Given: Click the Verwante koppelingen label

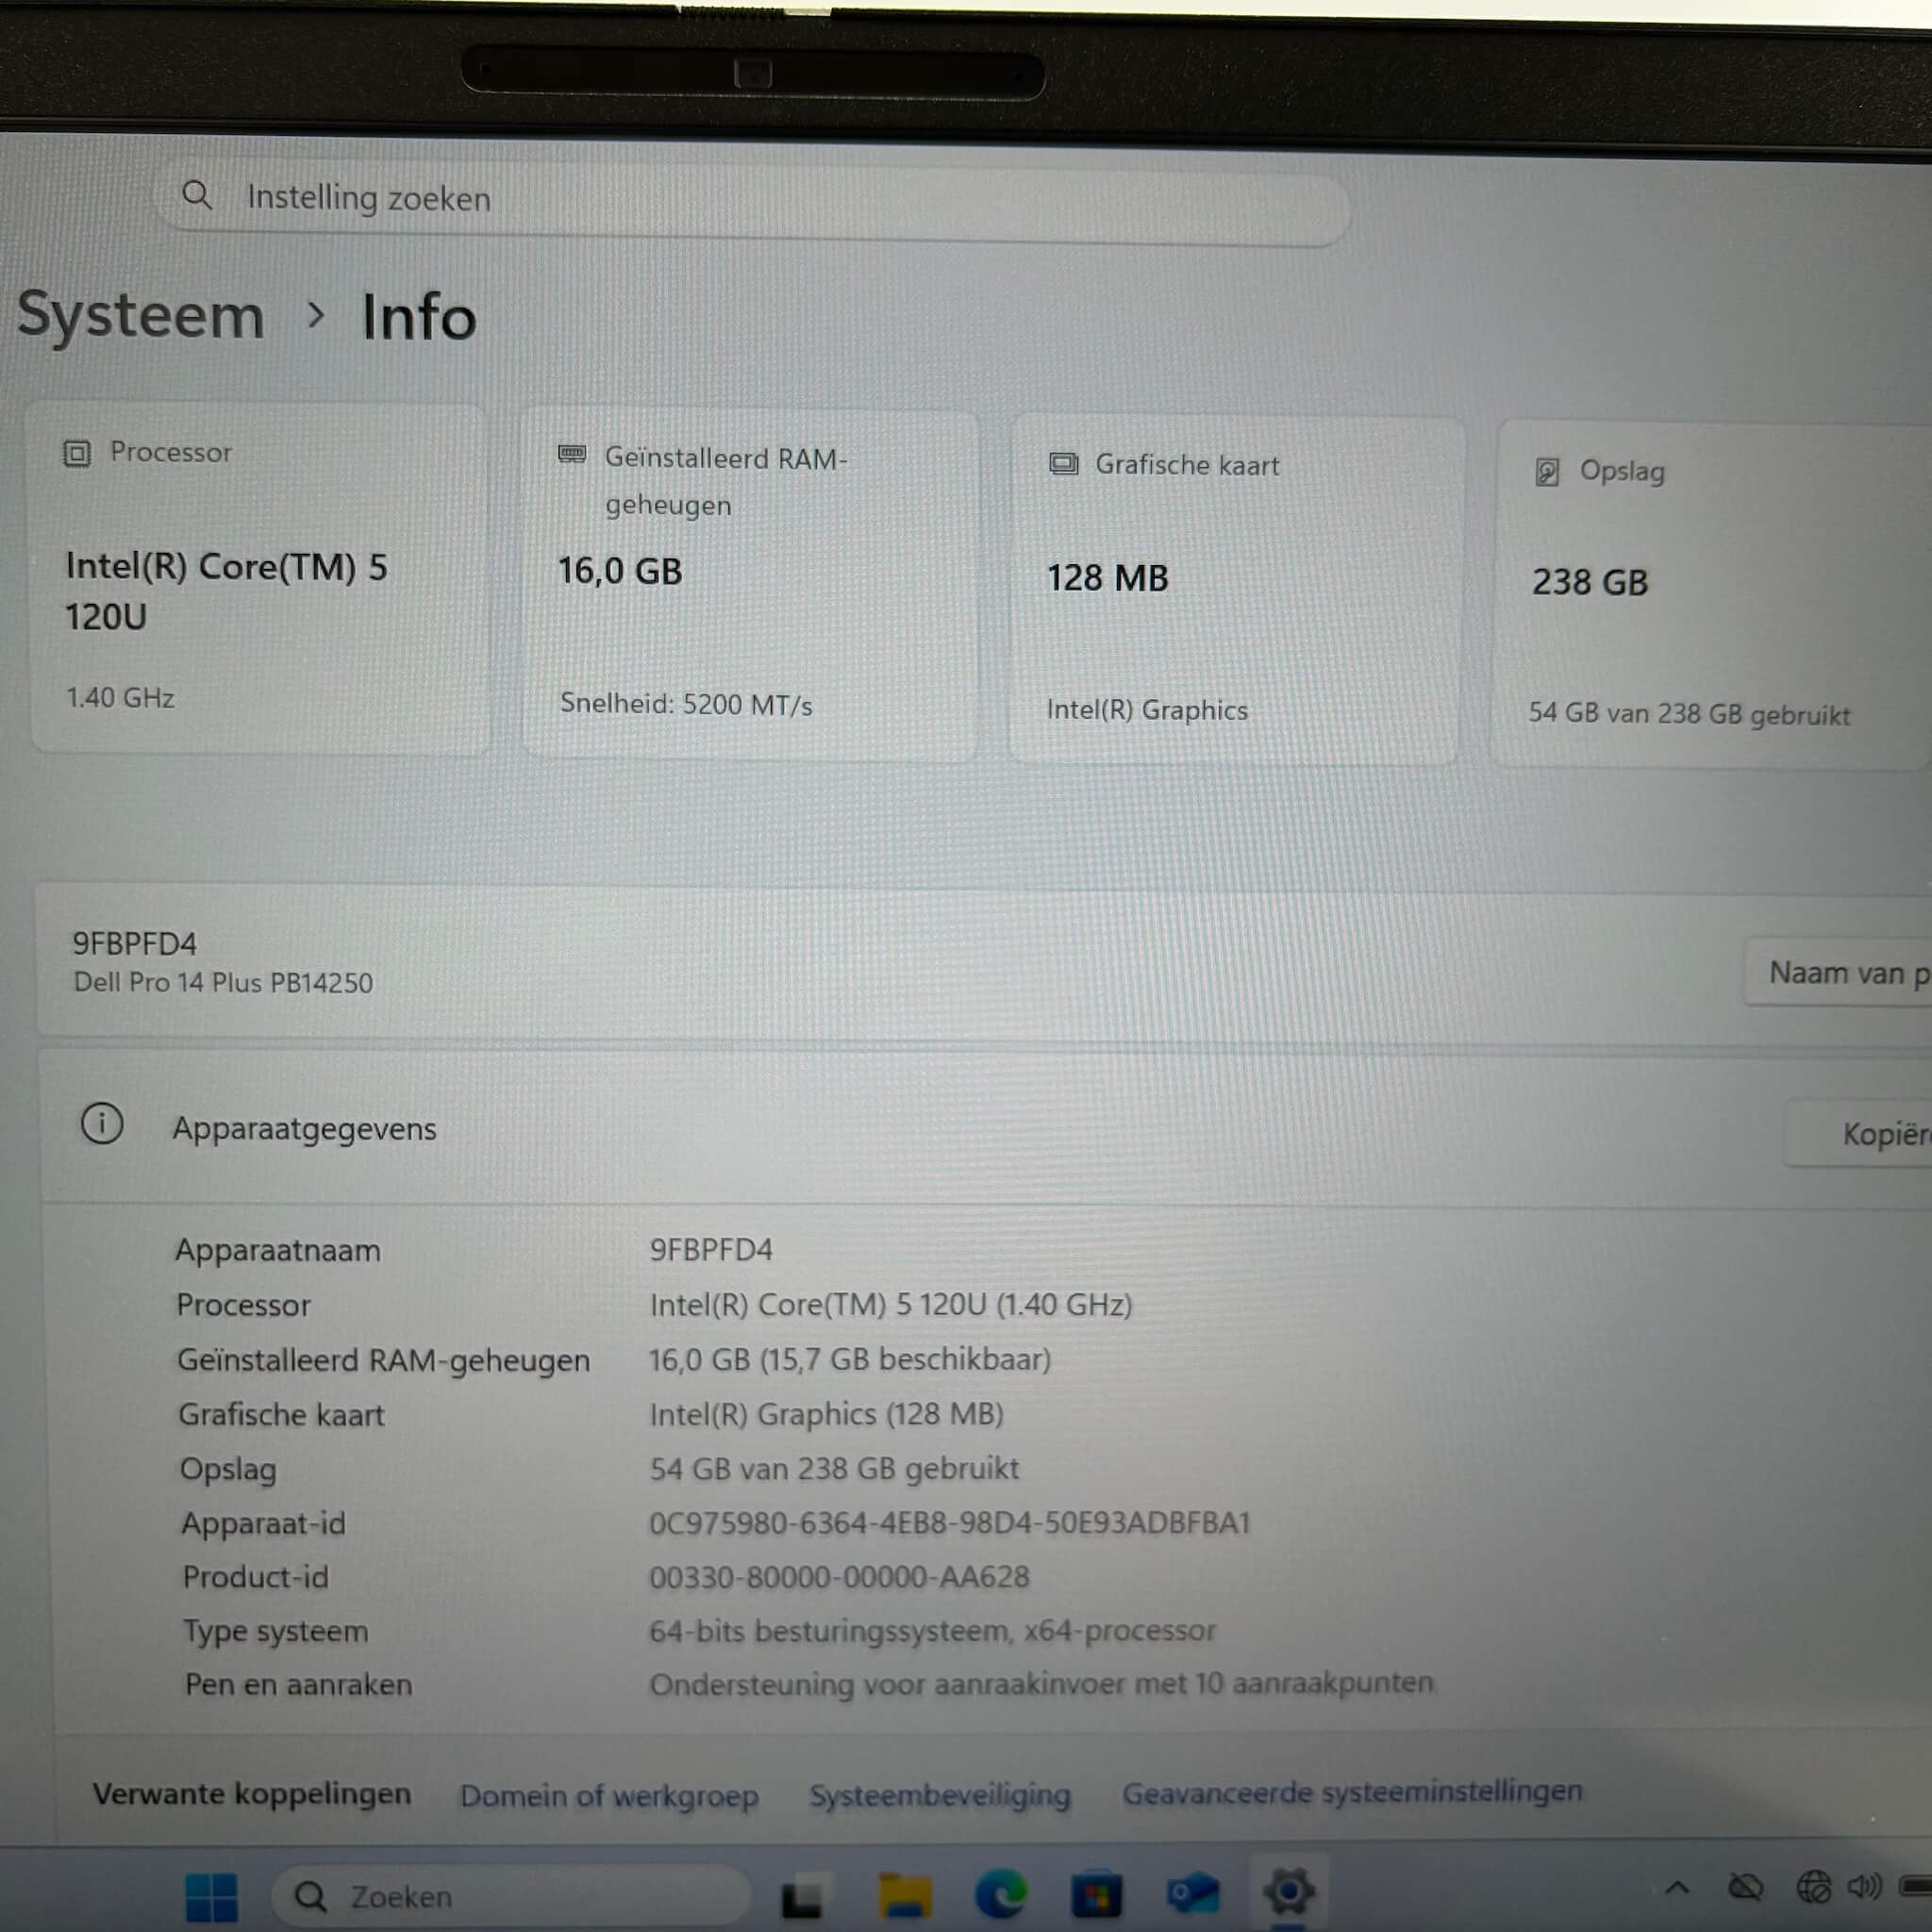Looking at the screenshot, I should tap(252, 1794).
